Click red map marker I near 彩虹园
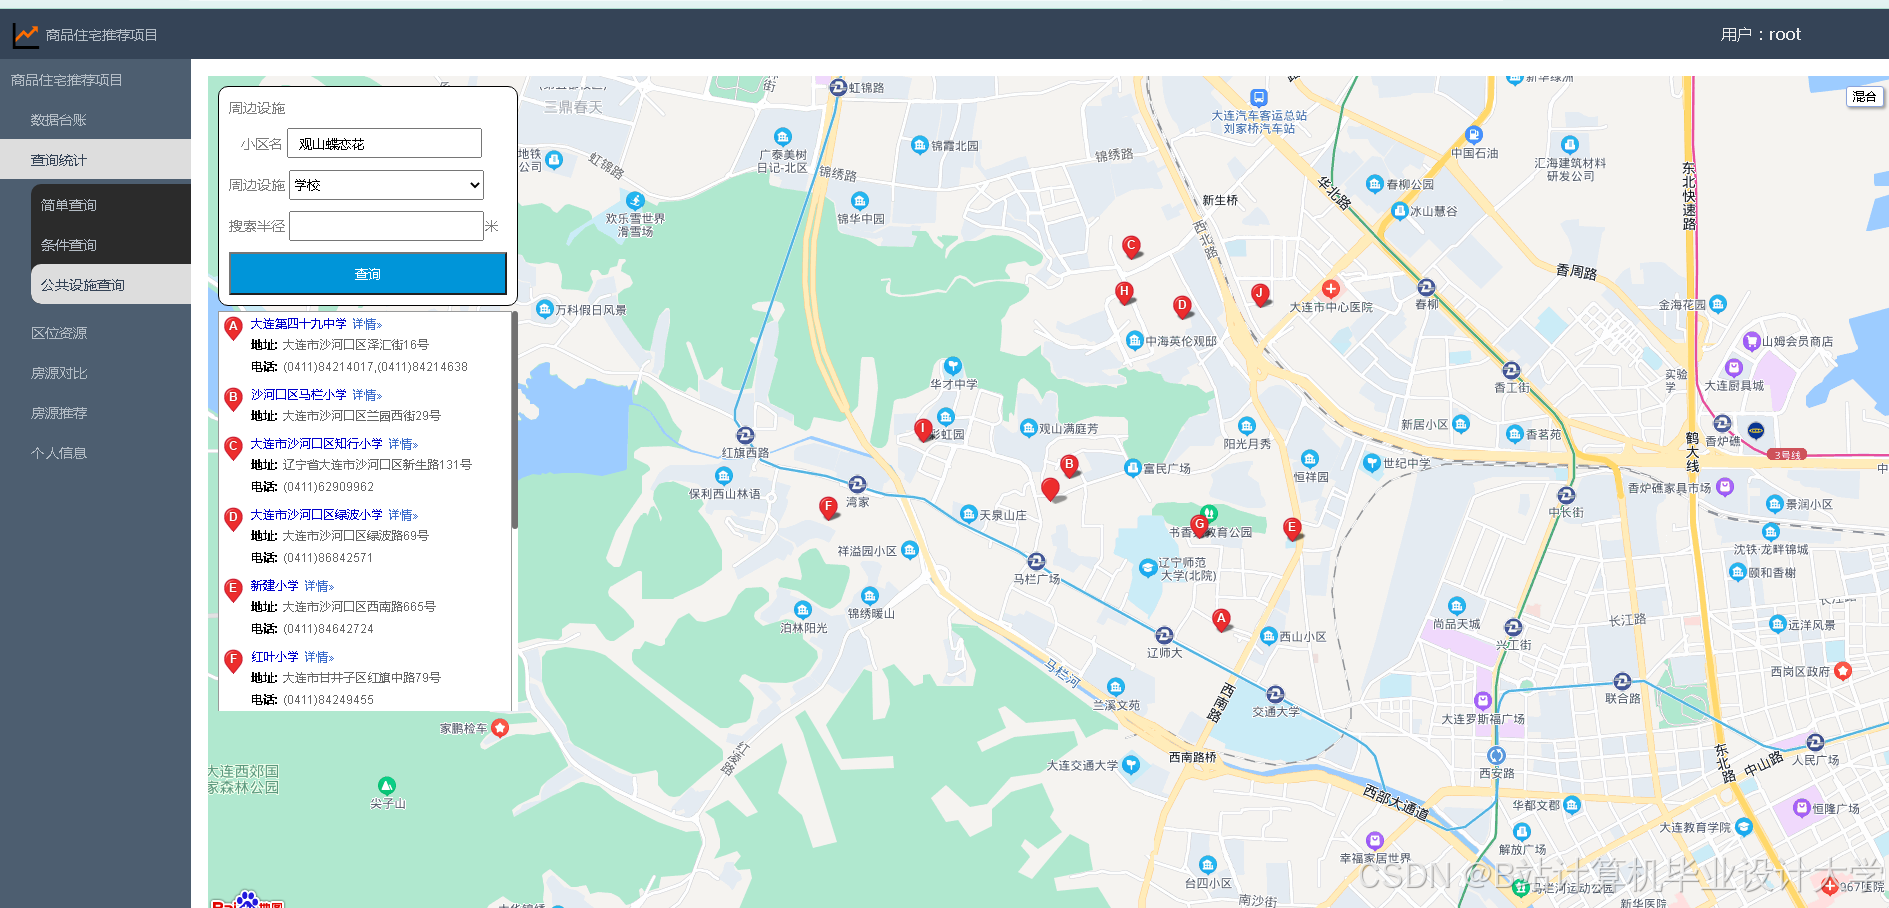The width and height of the screenshot is (1889, 908). (923, 430)
